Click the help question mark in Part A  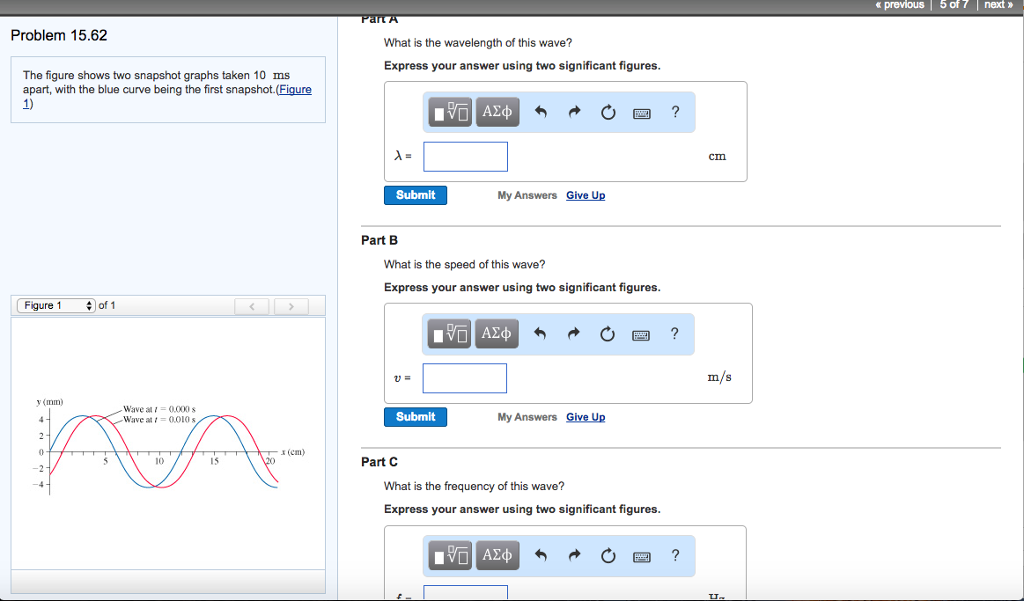(x=674, y=111)
